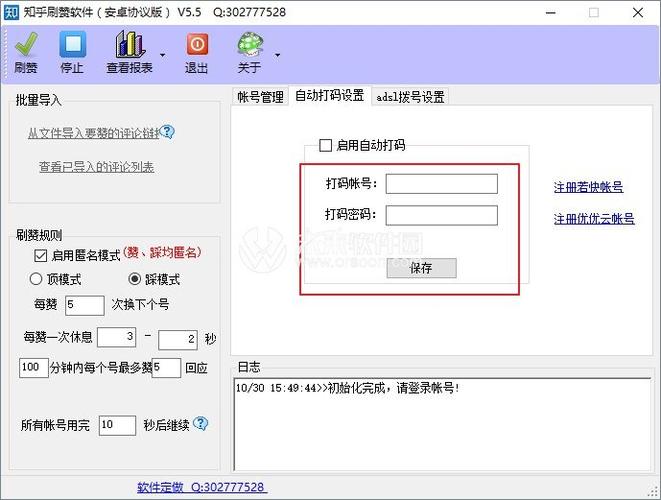Screen dimensions: 661x500
Task: Click the 刷赞 green checkmark icon
Action: click(x=26, y=44)
